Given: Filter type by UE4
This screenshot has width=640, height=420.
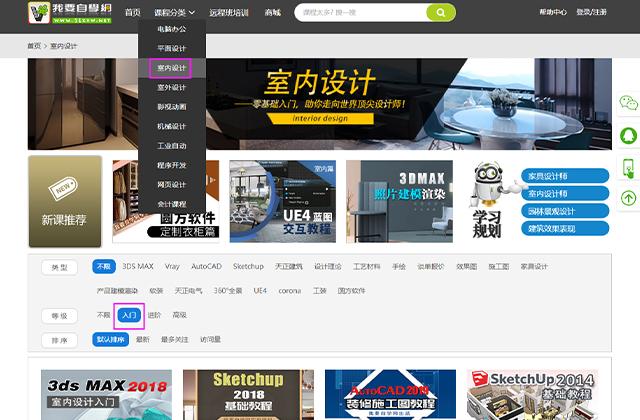Looking at the screenshot, I should click(260, 291).
